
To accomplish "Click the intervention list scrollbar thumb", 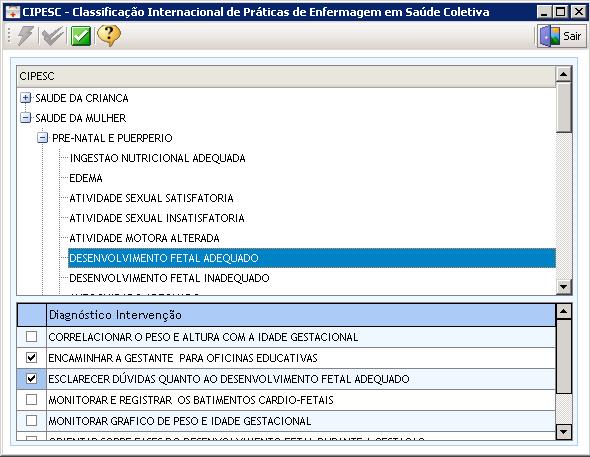I will [563, 357].
